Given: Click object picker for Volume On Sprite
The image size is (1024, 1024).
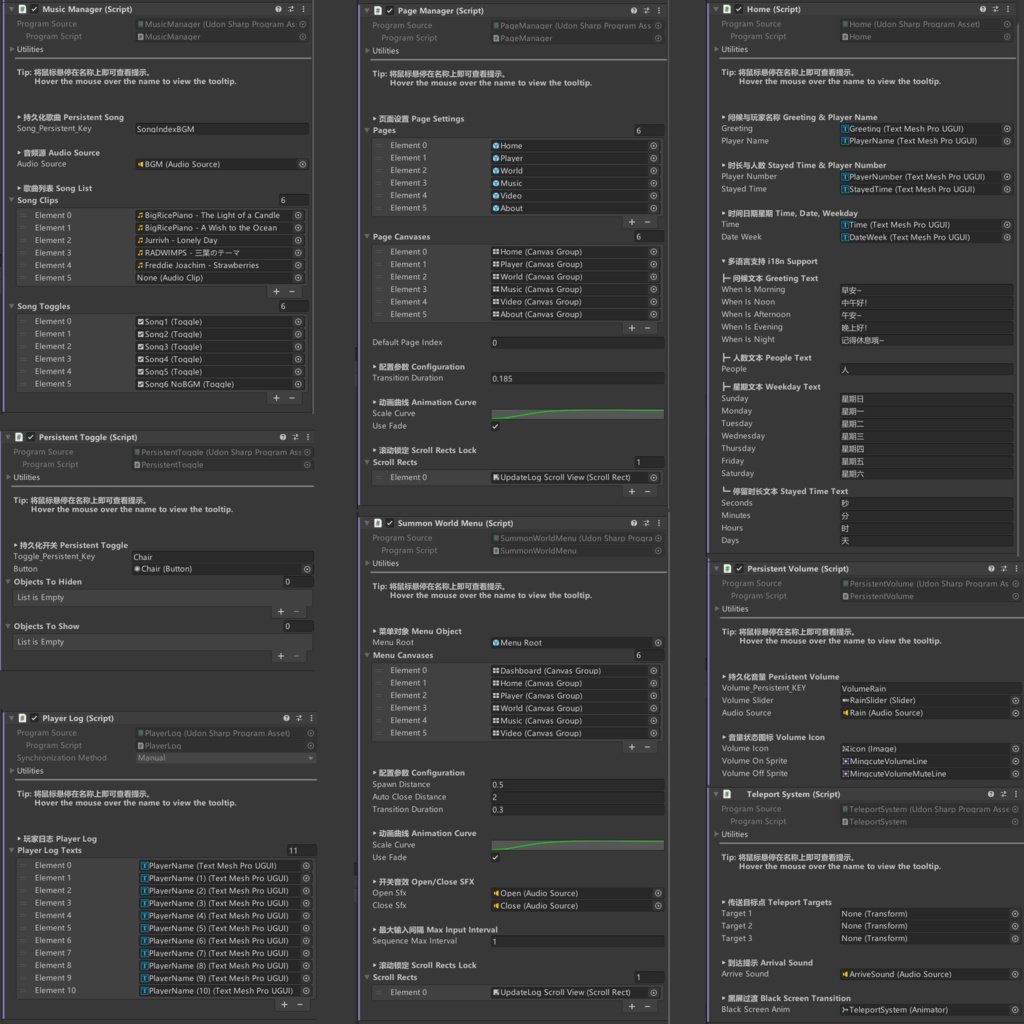Looking at the screenshot, I should click(x=1016, y=761).
